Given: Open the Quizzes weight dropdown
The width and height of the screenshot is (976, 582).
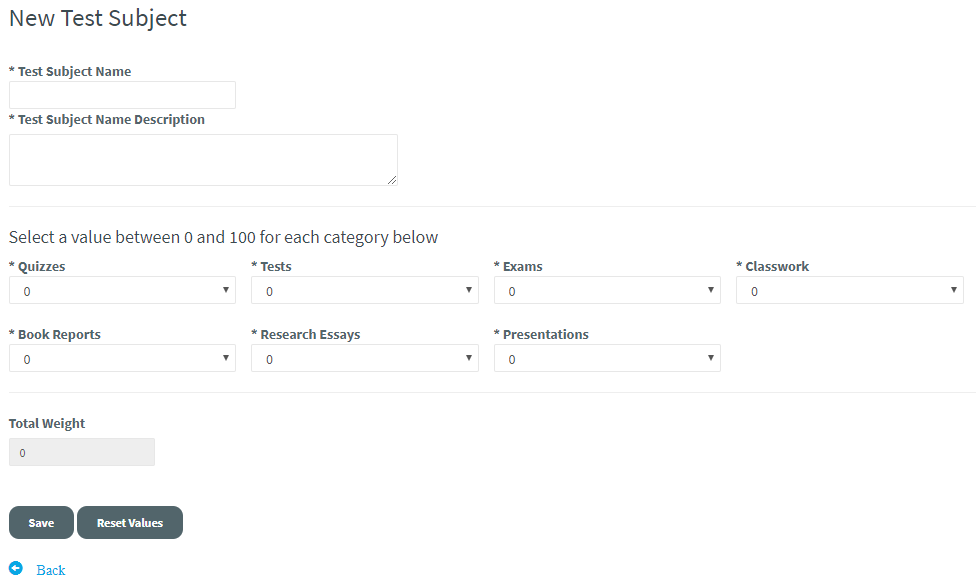Looking at the screenshot, I should tap(122, 291).
